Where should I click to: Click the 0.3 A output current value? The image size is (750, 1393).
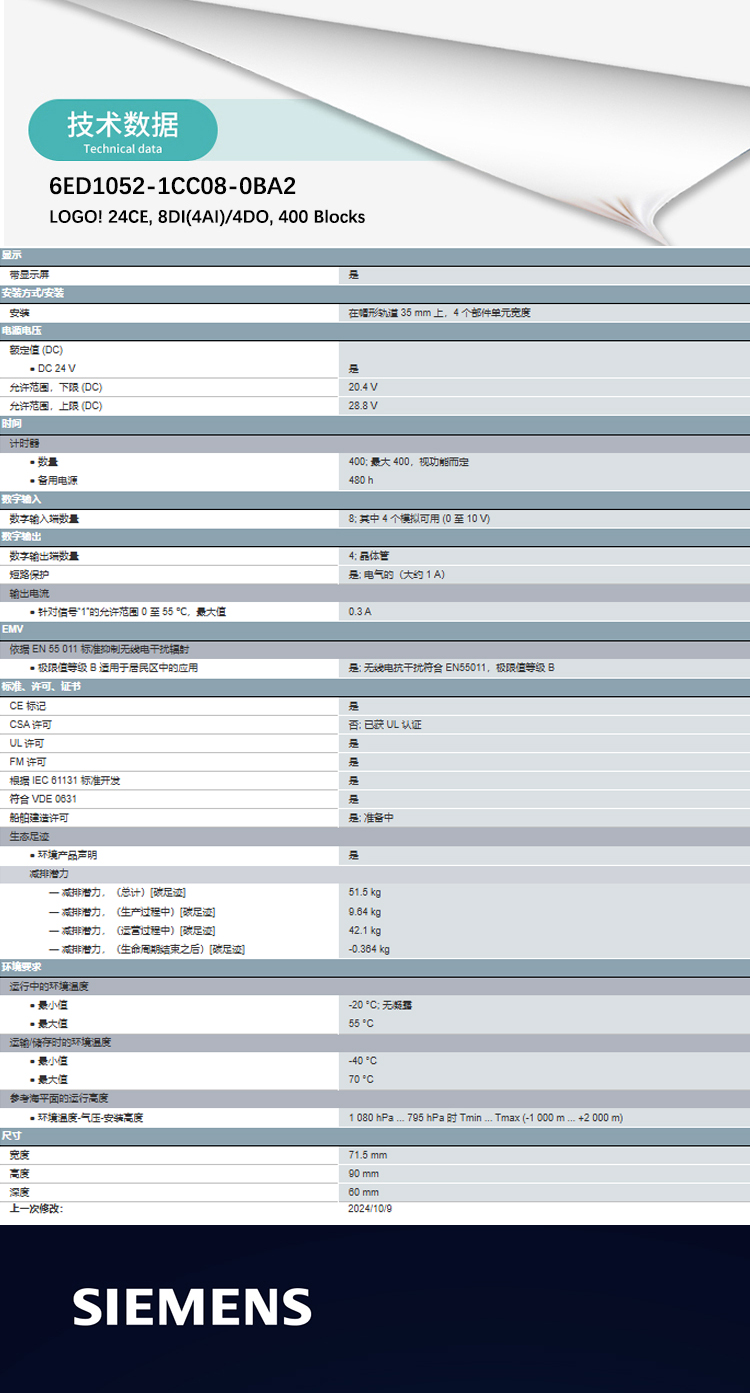360,611
